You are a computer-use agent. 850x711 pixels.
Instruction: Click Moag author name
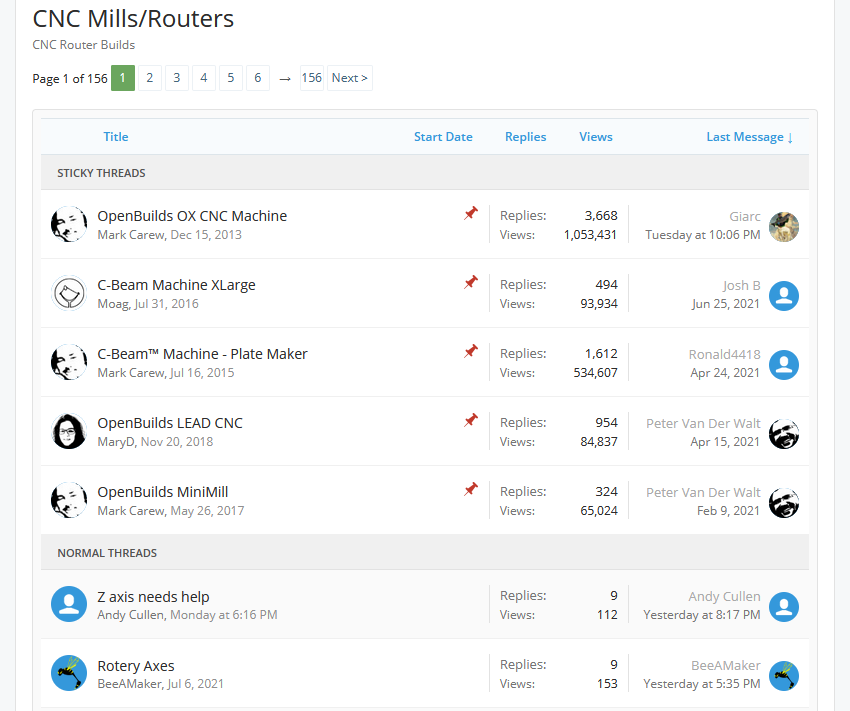click(x=113, y=304)
